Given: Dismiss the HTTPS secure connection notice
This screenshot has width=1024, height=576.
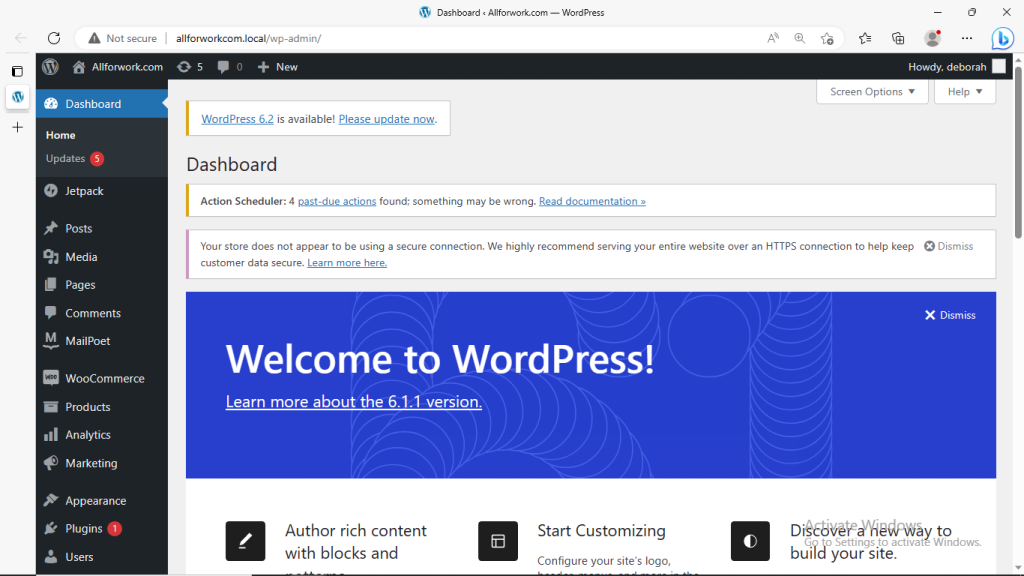Looking at the screenshot, I should pos(948,246).
